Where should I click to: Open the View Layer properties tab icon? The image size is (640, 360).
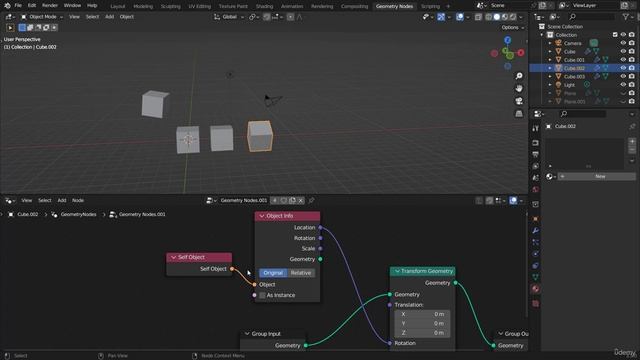tap(536, 166)
